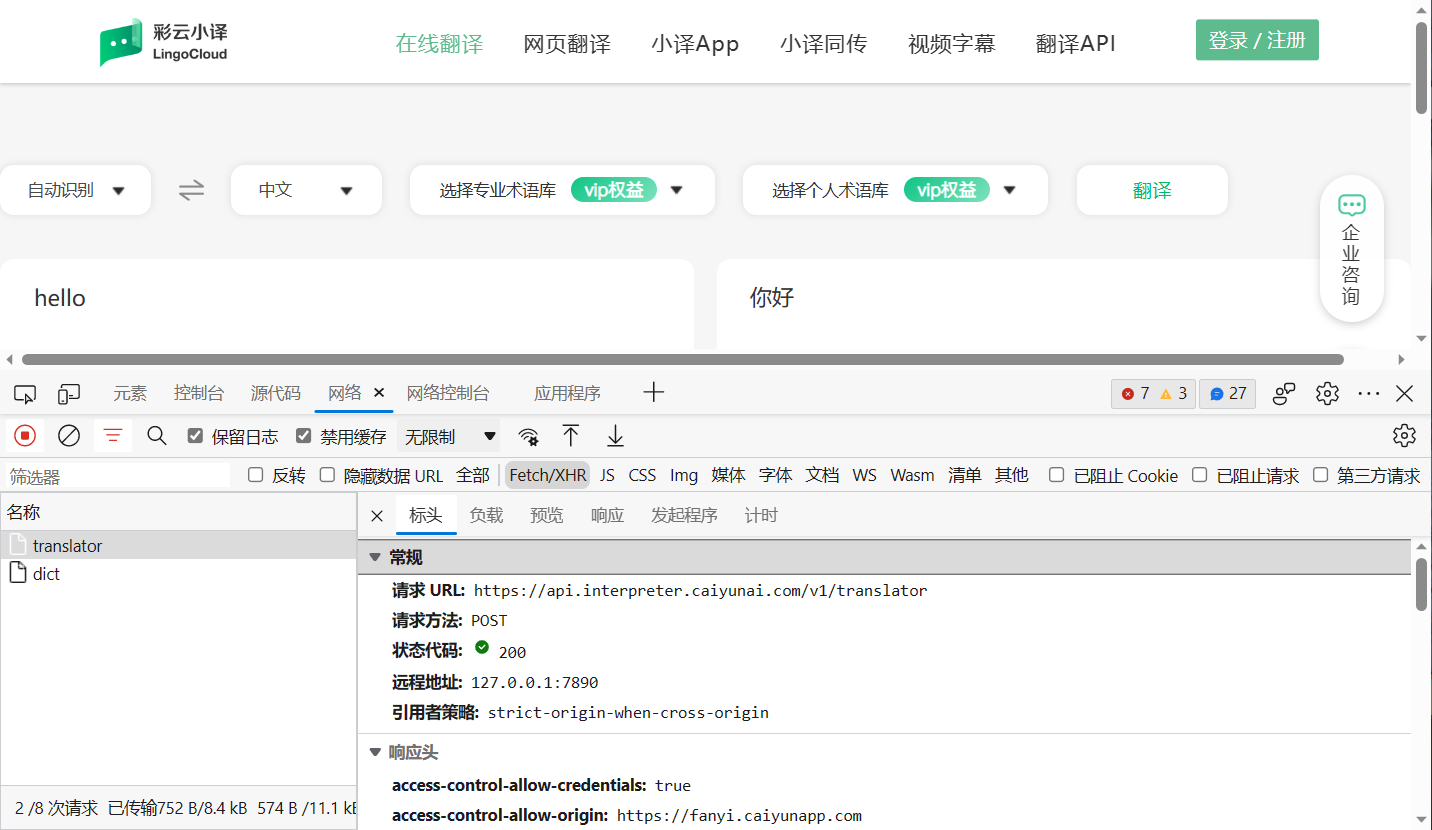Click the 筛选器 filter input field
This screenshot has width=1432, height=830.
[x=118, y=476]
